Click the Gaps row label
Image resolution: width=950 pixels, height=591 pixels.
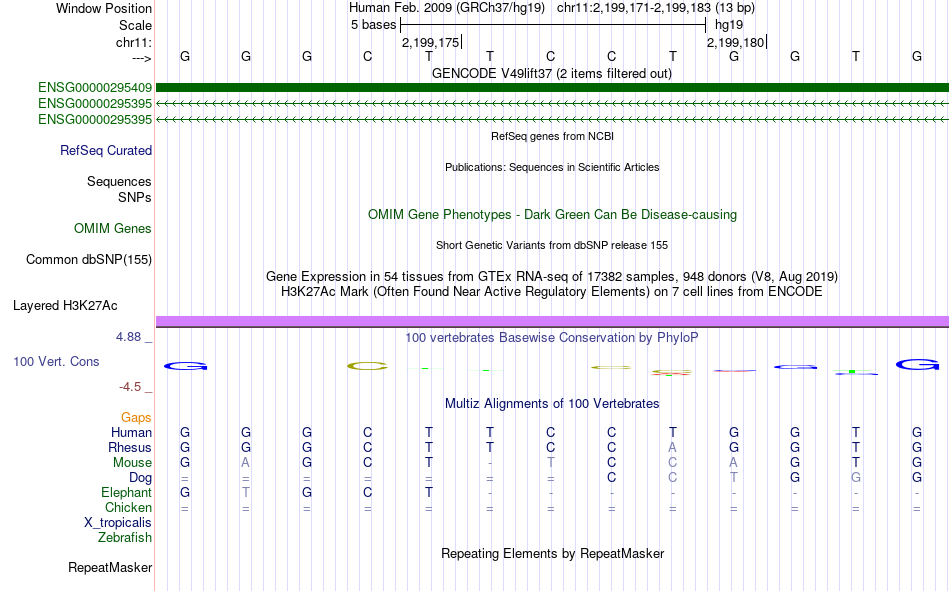(136, 417)
